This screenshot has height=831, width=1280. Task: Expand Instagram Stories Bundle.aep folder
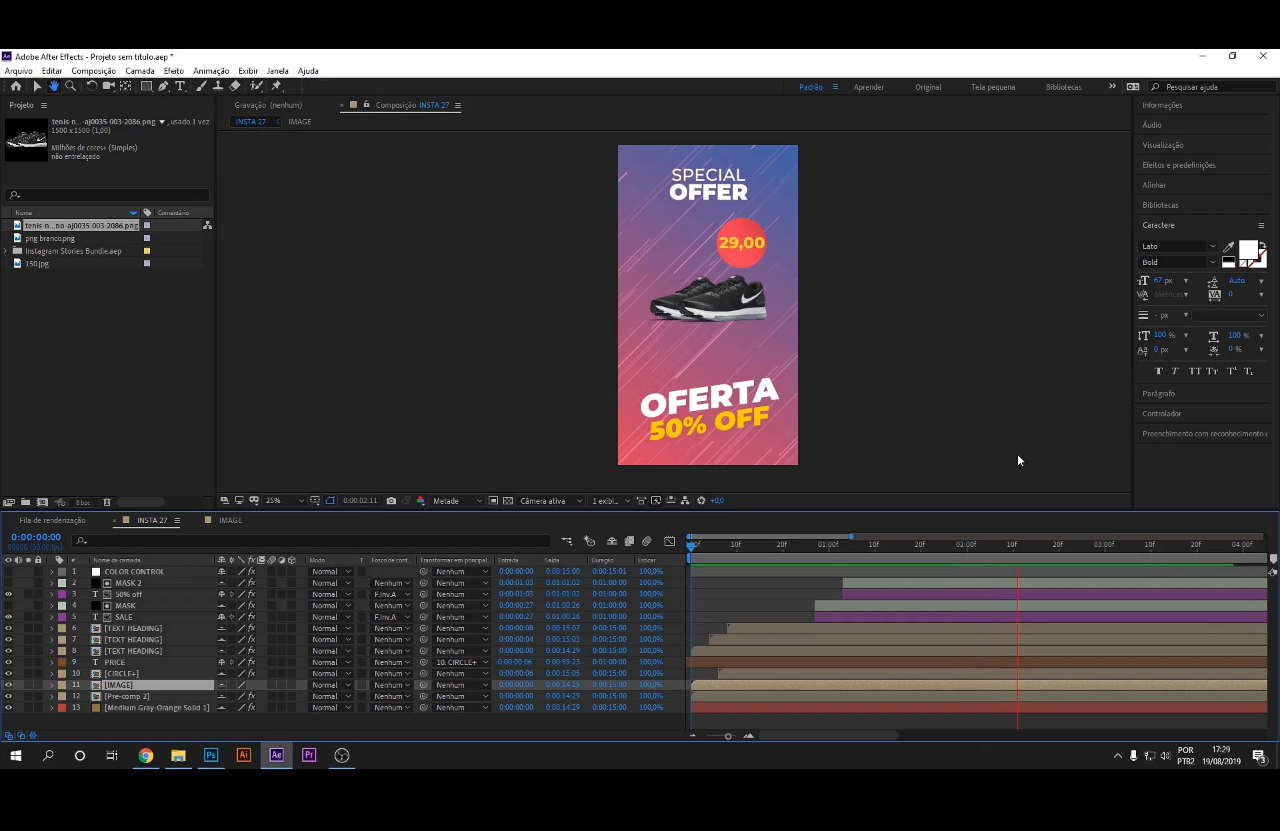pyautogui.click(x=6, y=251)
